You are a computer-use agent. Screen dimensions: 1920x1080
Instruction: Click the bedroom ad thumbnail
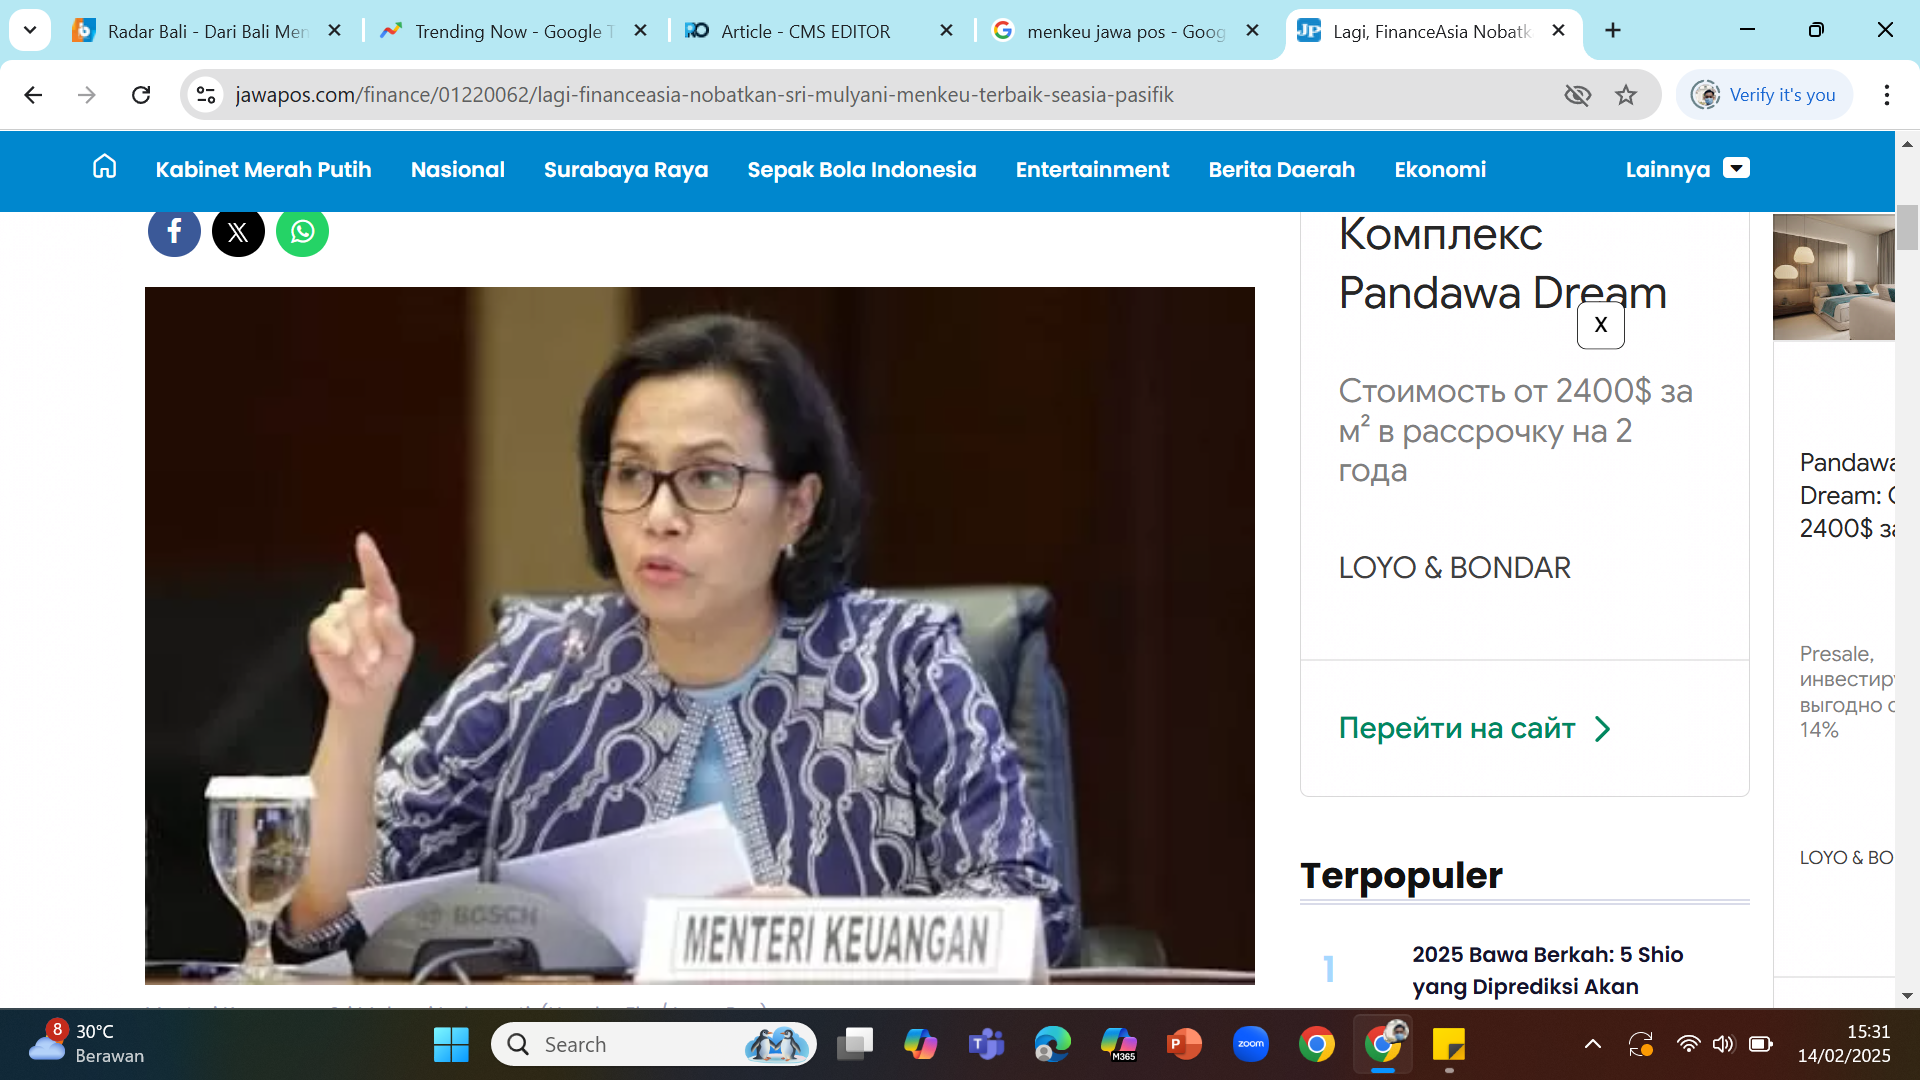(1833, 277)
